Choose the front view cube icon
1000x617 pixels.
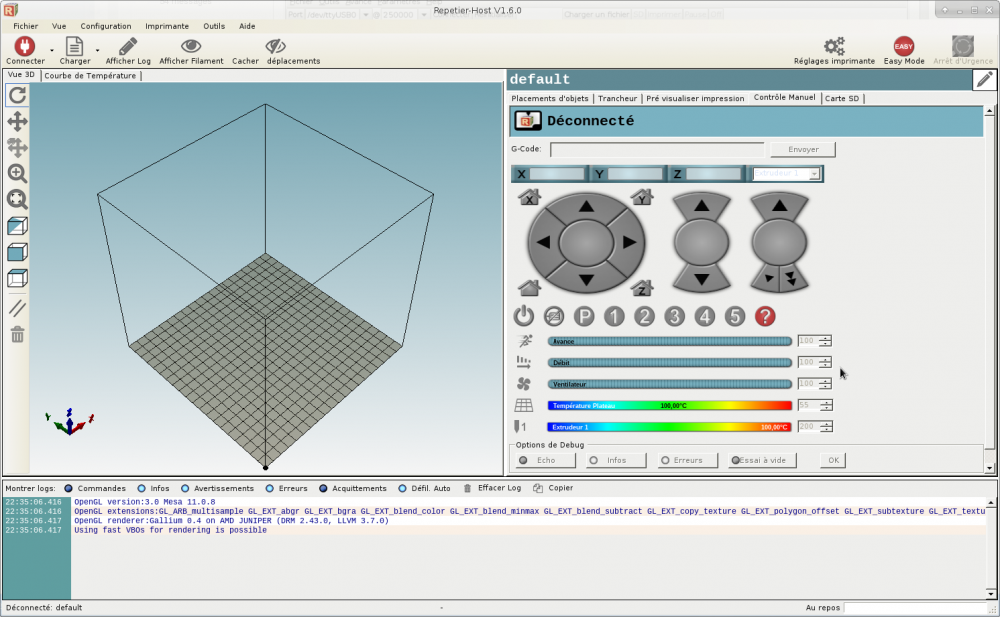[x=17, y=252]
